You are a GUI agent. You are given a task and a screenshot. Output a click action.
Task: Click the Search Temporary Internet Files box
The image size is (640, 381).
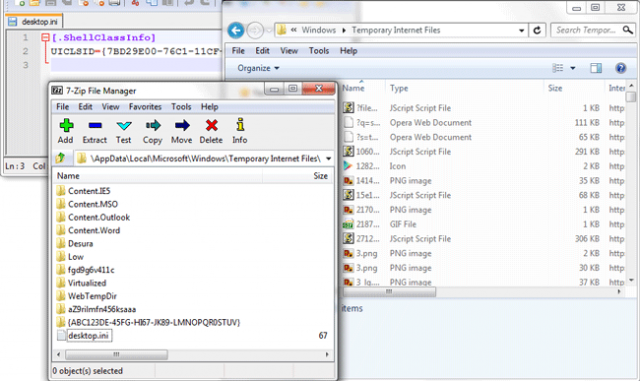coord(586,30)
